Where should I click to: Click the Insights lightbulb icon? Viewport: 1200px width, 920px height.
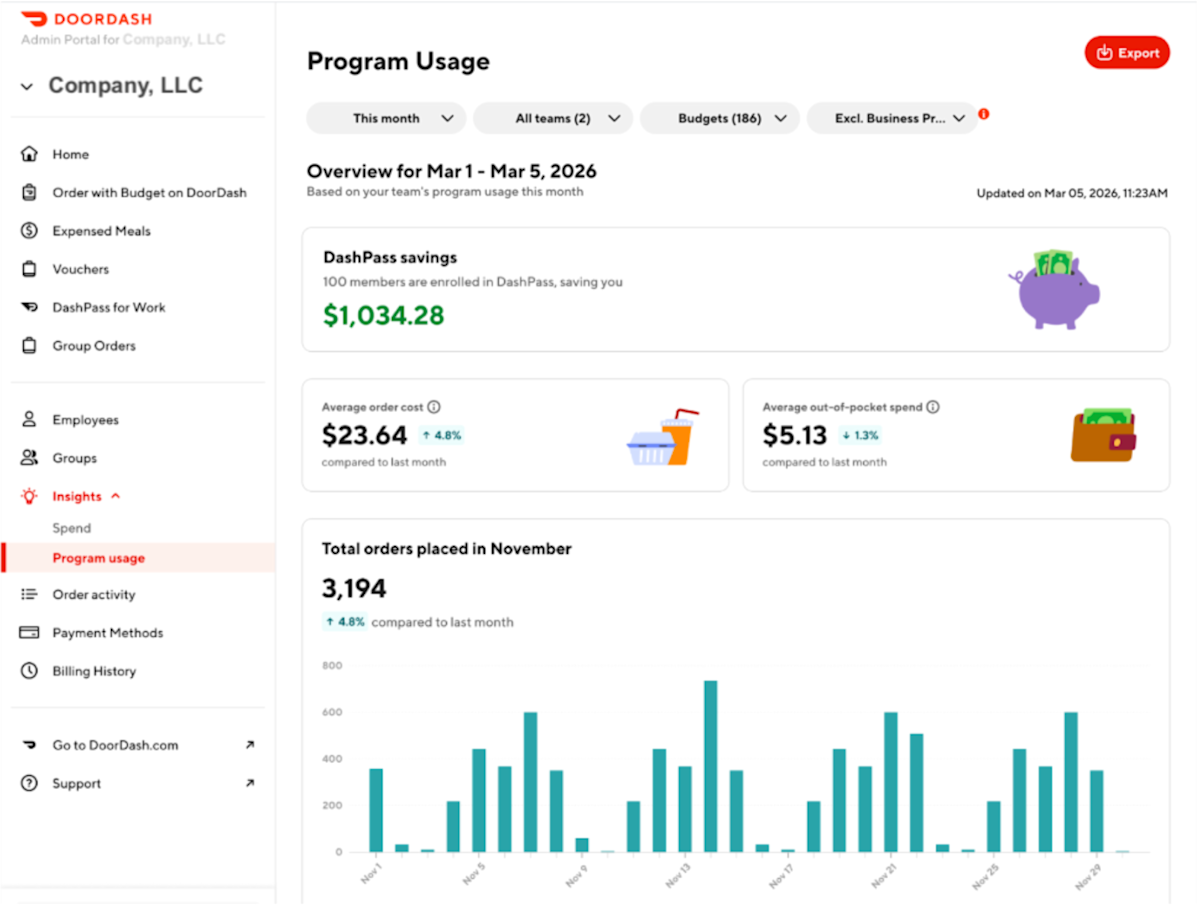click(29, 496)
